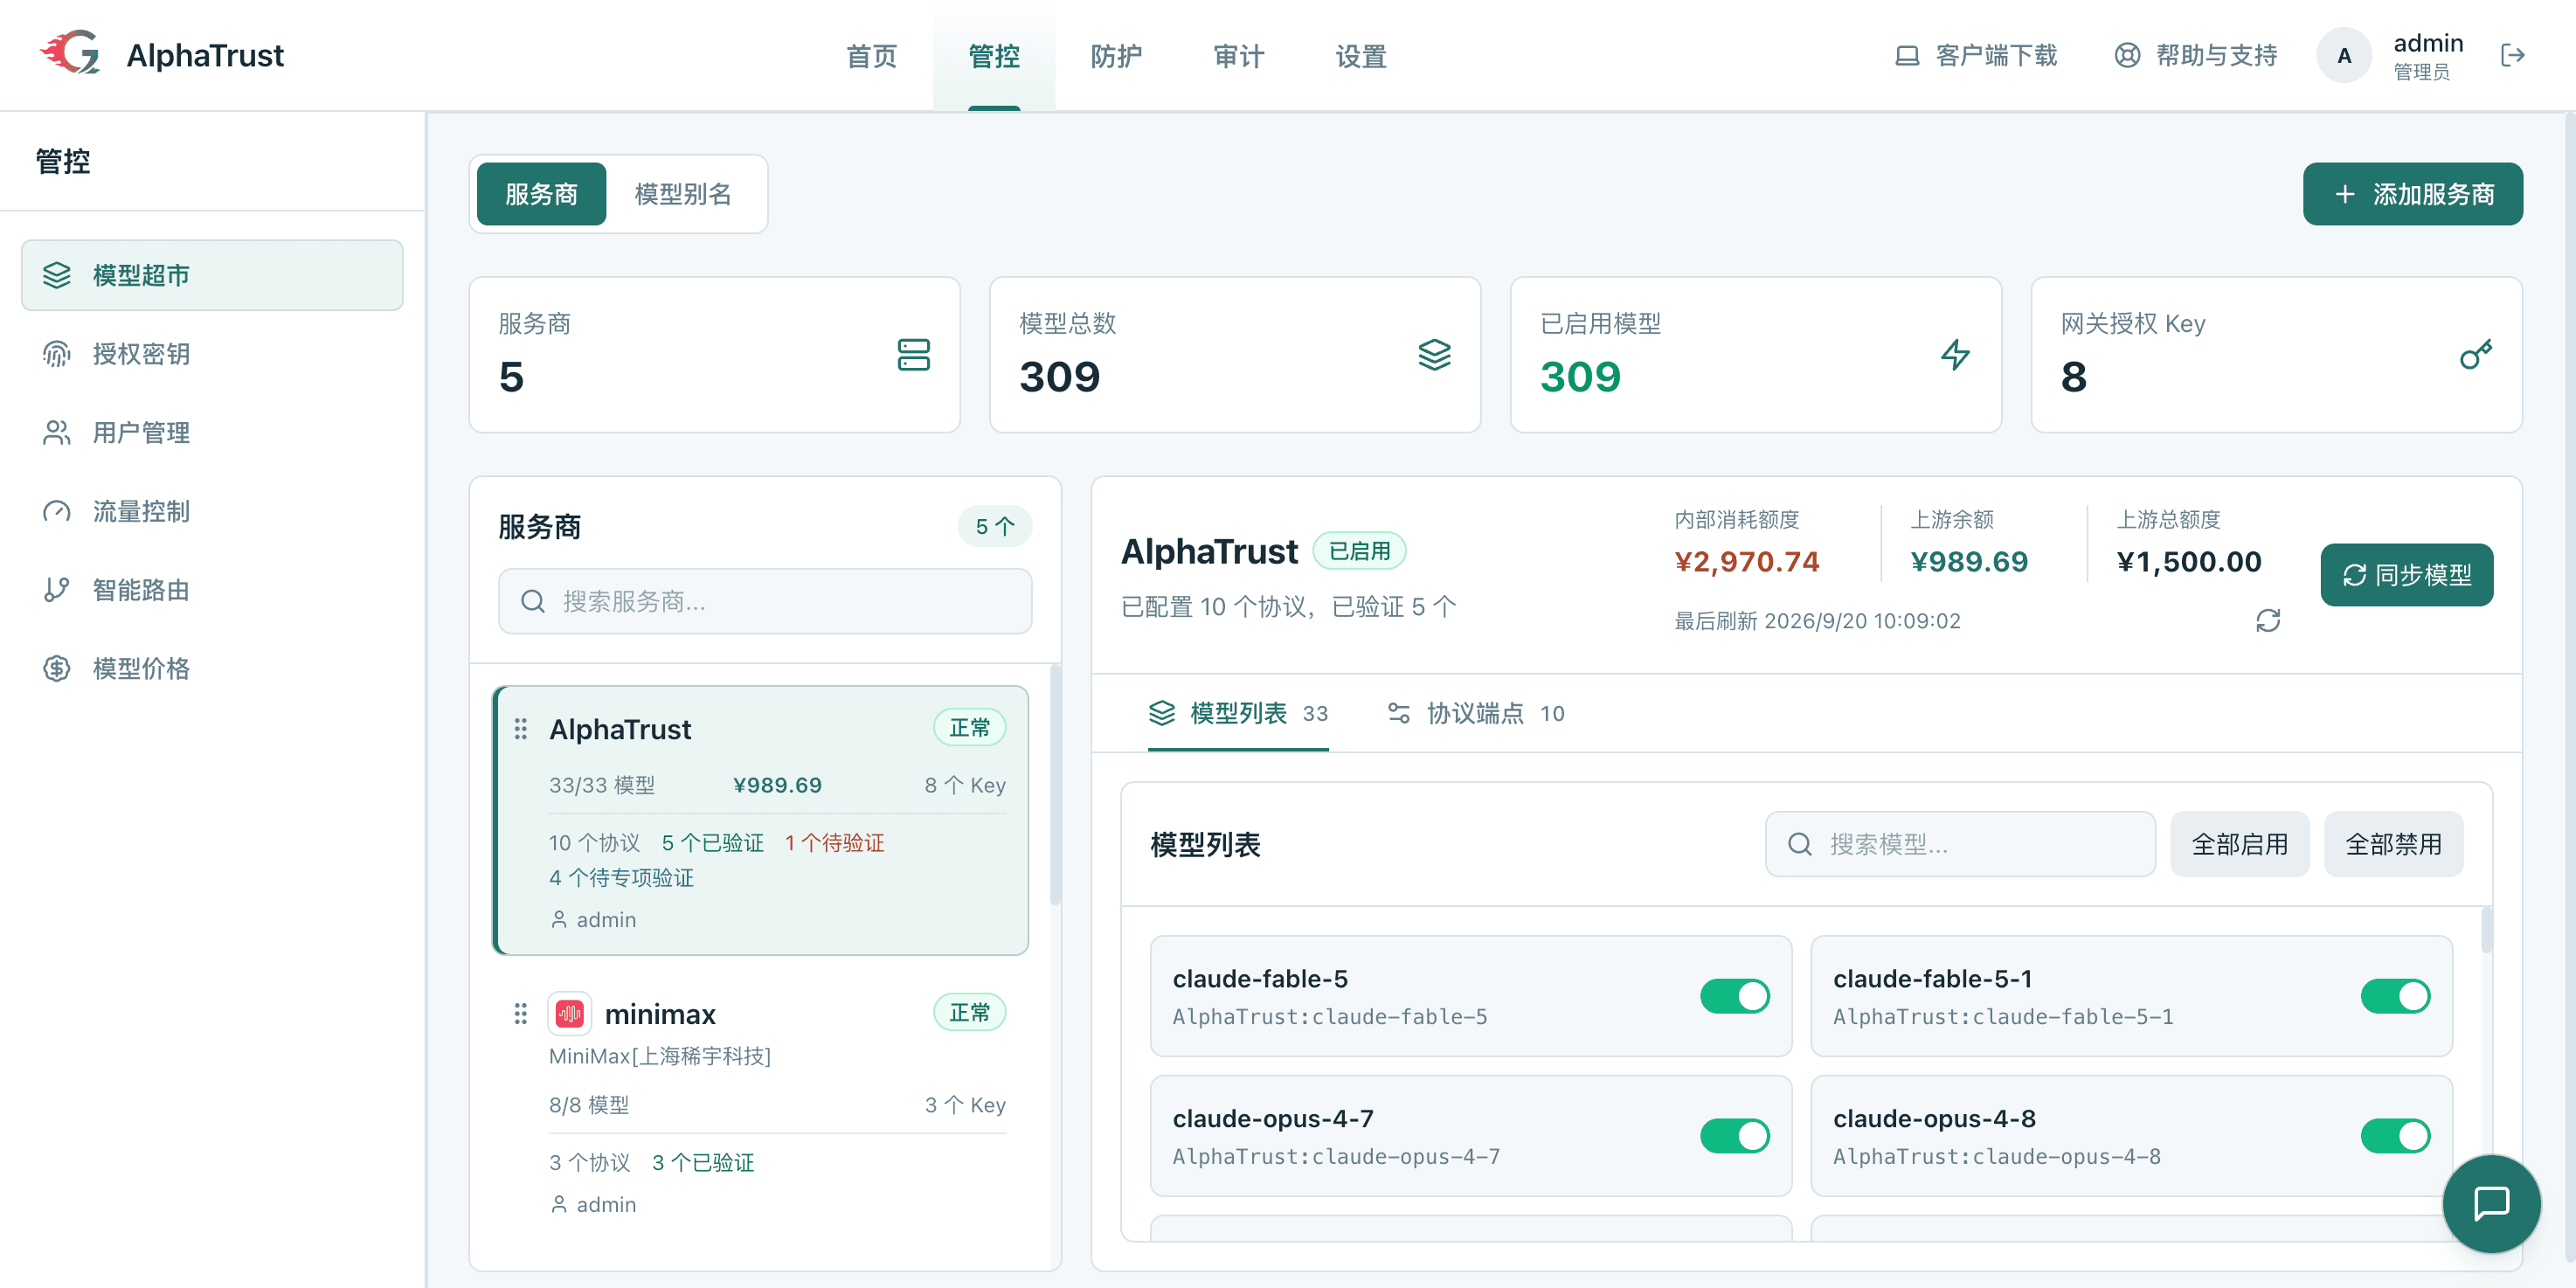Click the 模型价格 dollar icon

57,668
